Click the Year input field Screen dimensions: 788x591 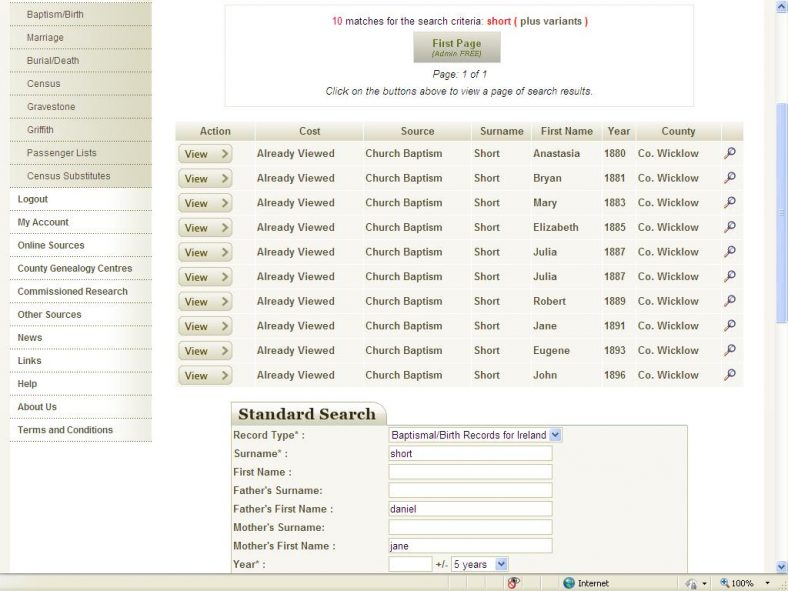pos(410,564)
